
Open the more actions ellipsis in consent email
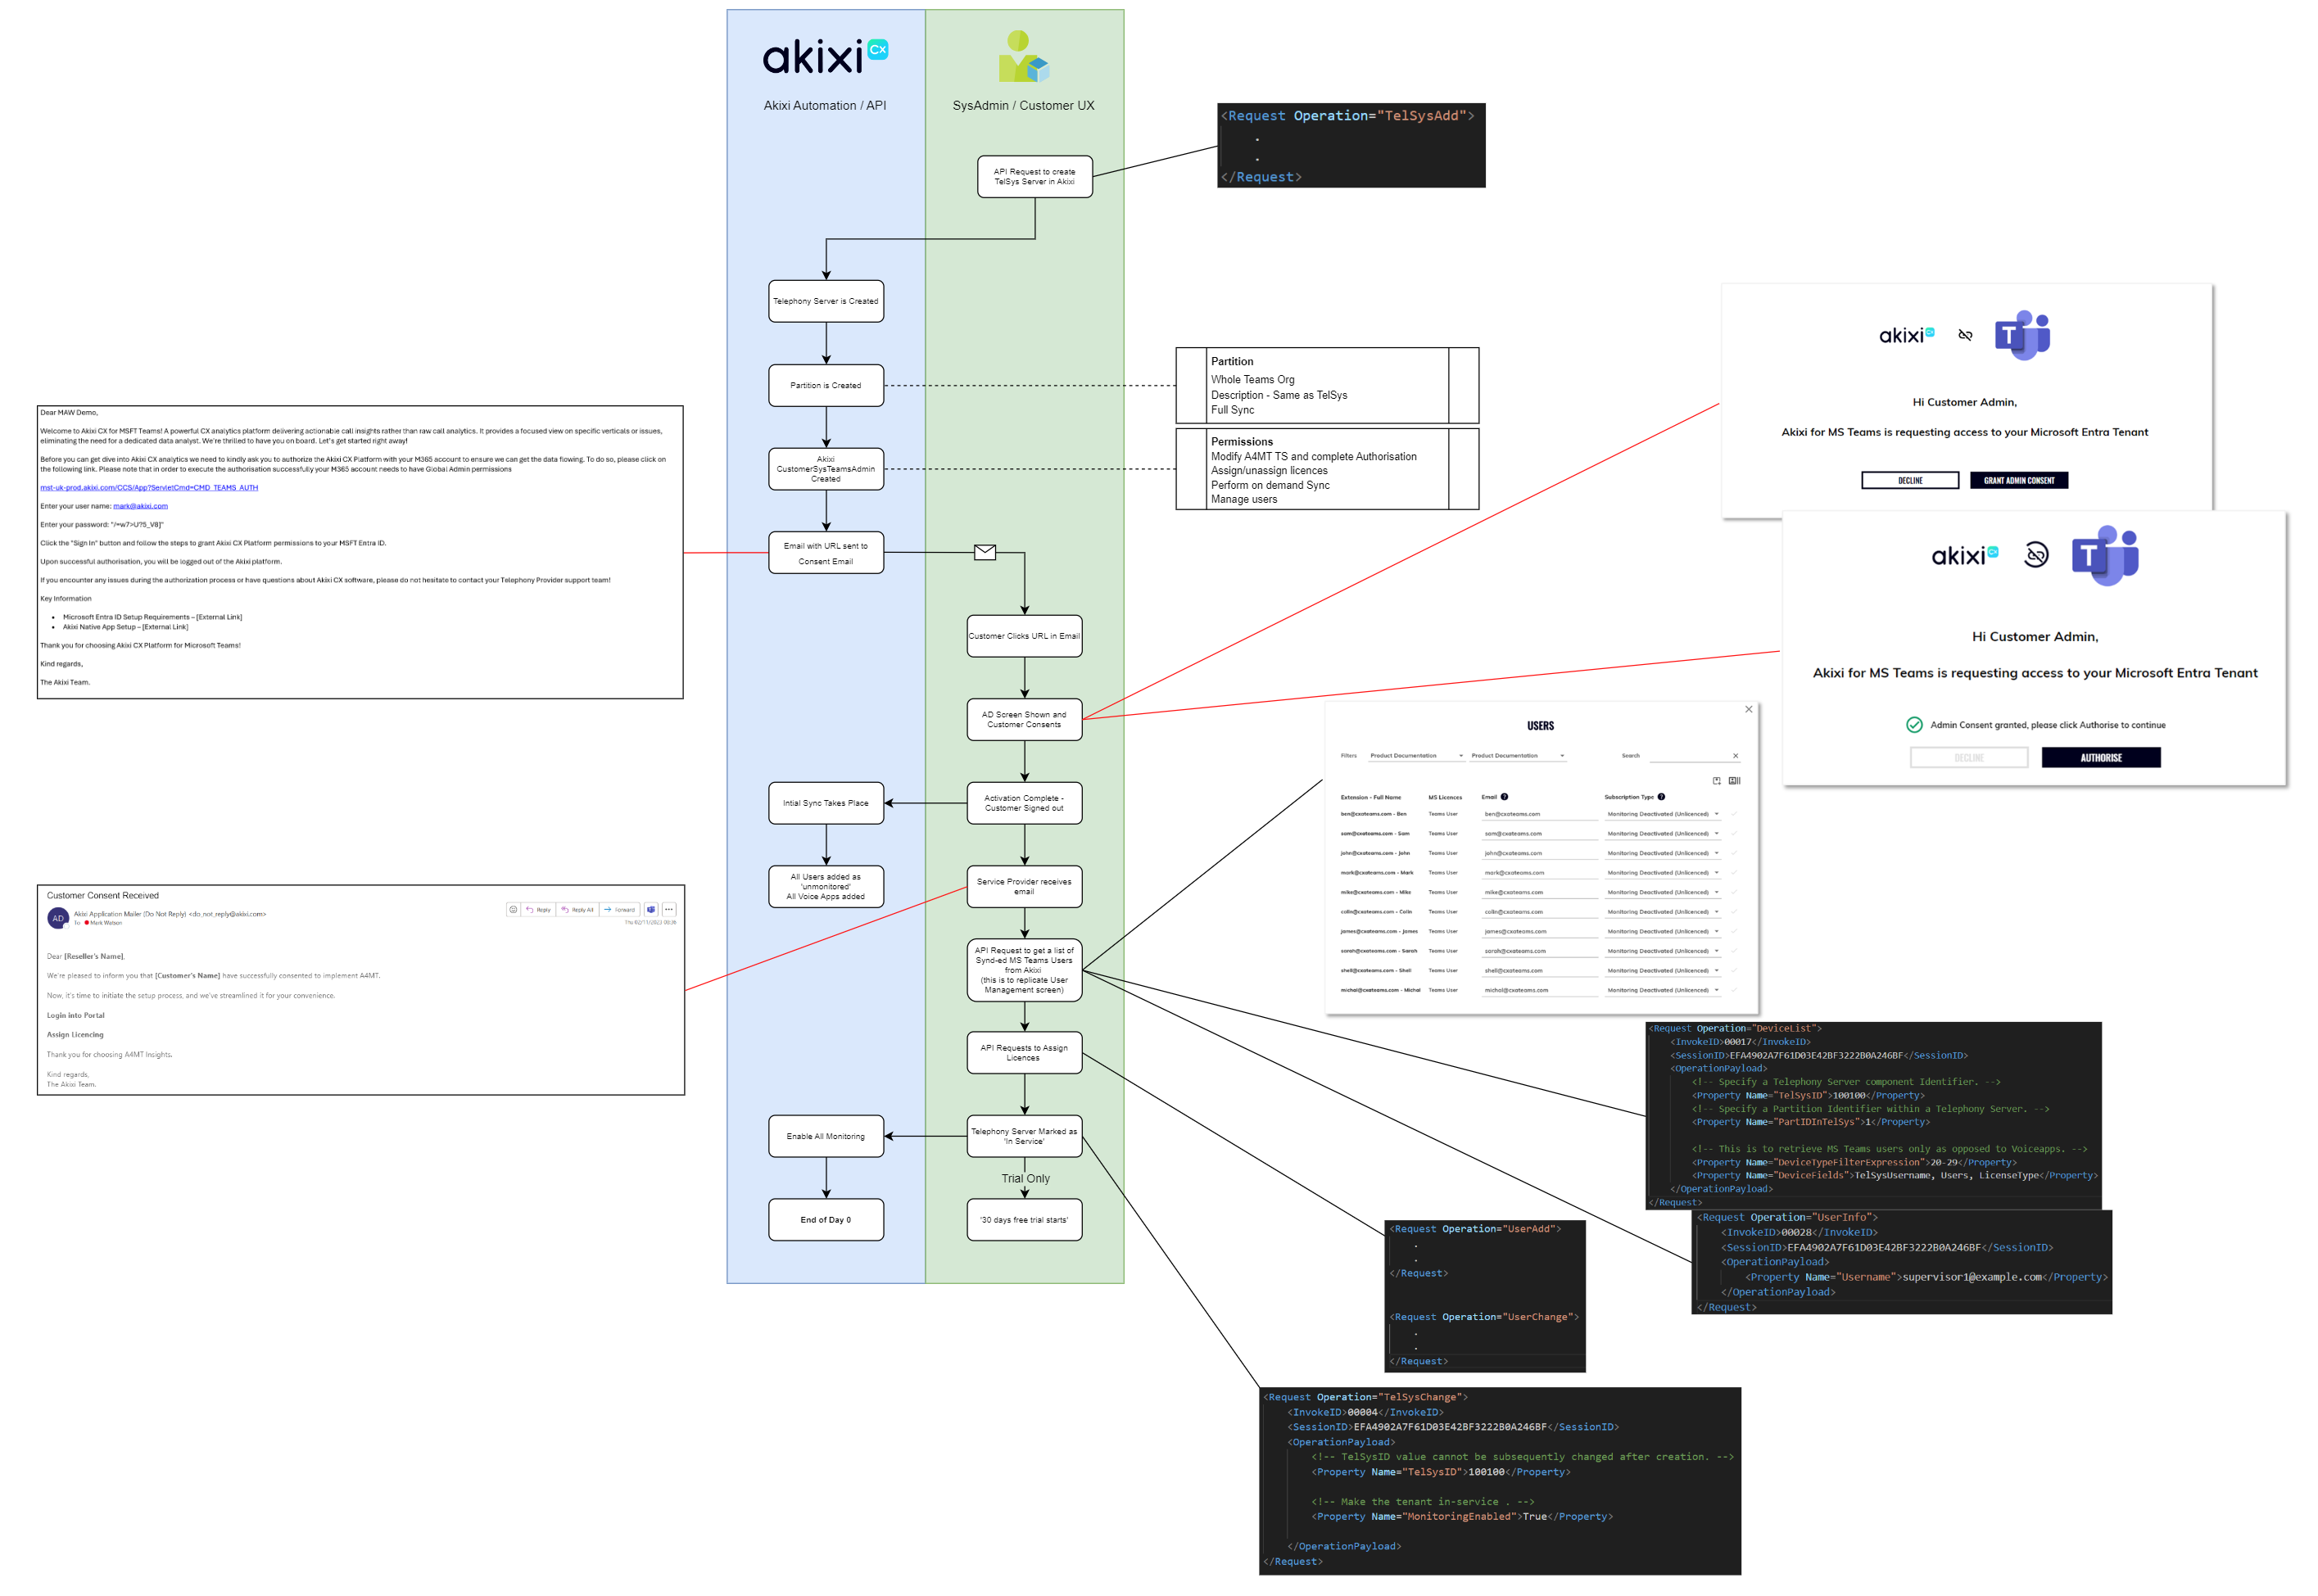(669, 909)
